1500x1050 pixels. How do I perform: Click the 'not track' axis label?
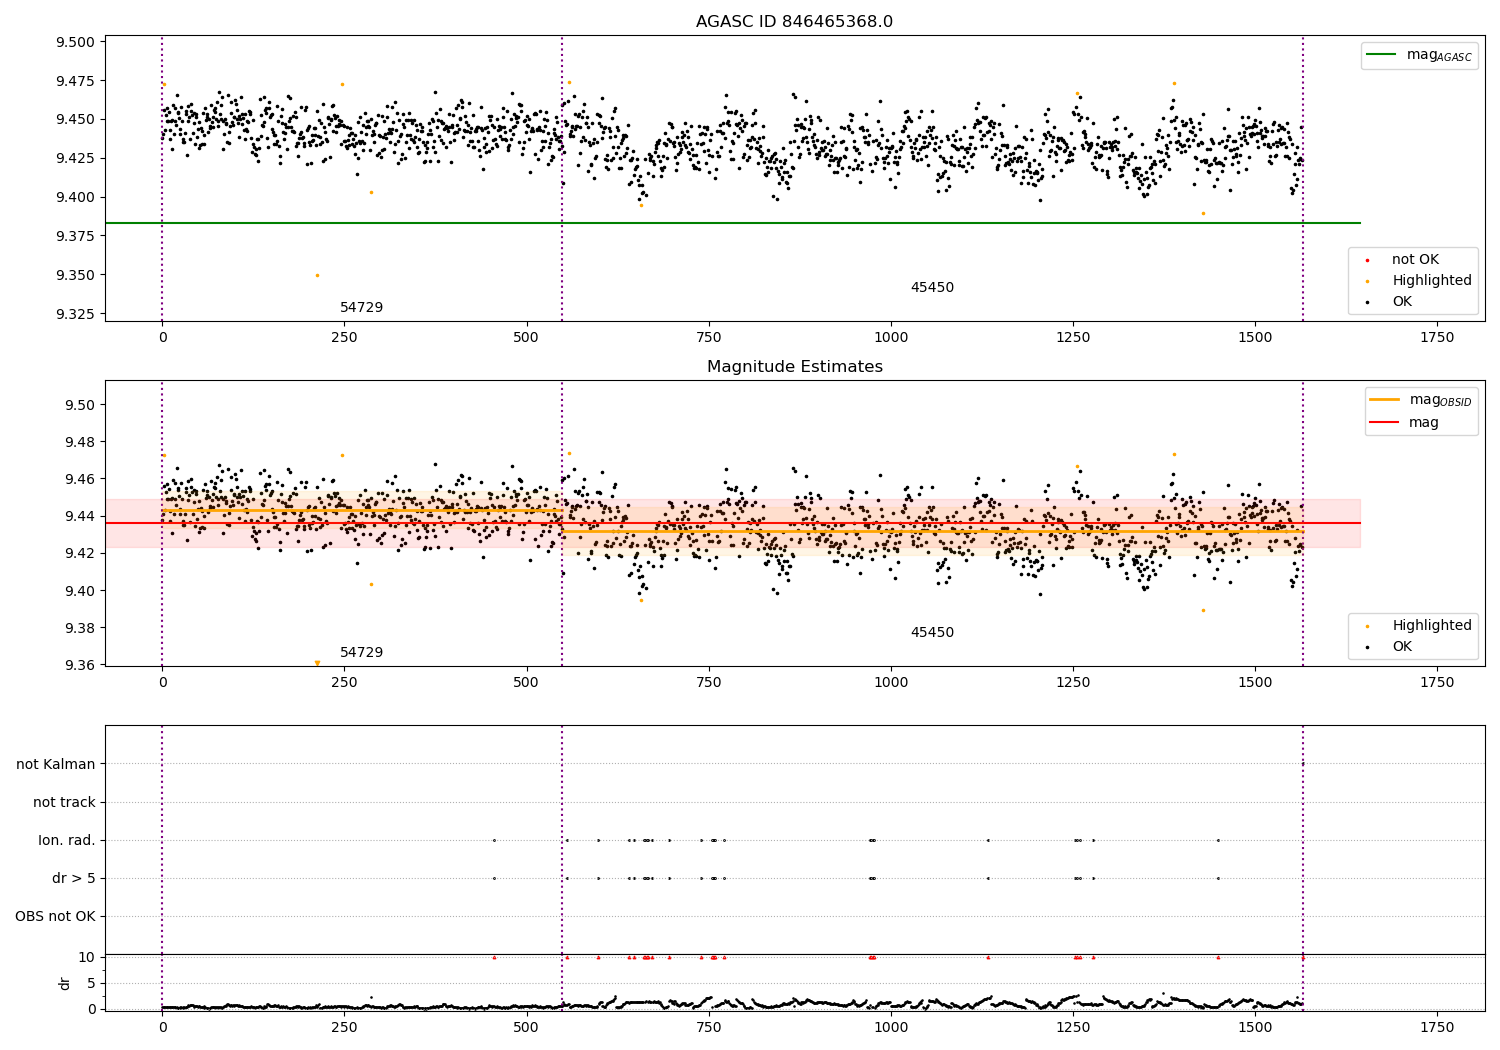click(64, 802)
